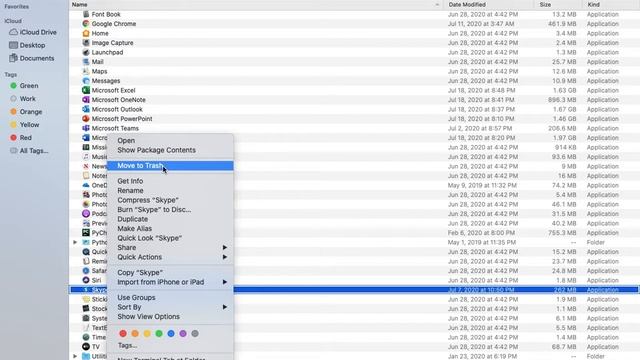The width and height of the screenshot is (640, 360).
Task: Choose Copy "Skype"
Action: [170, 273]
